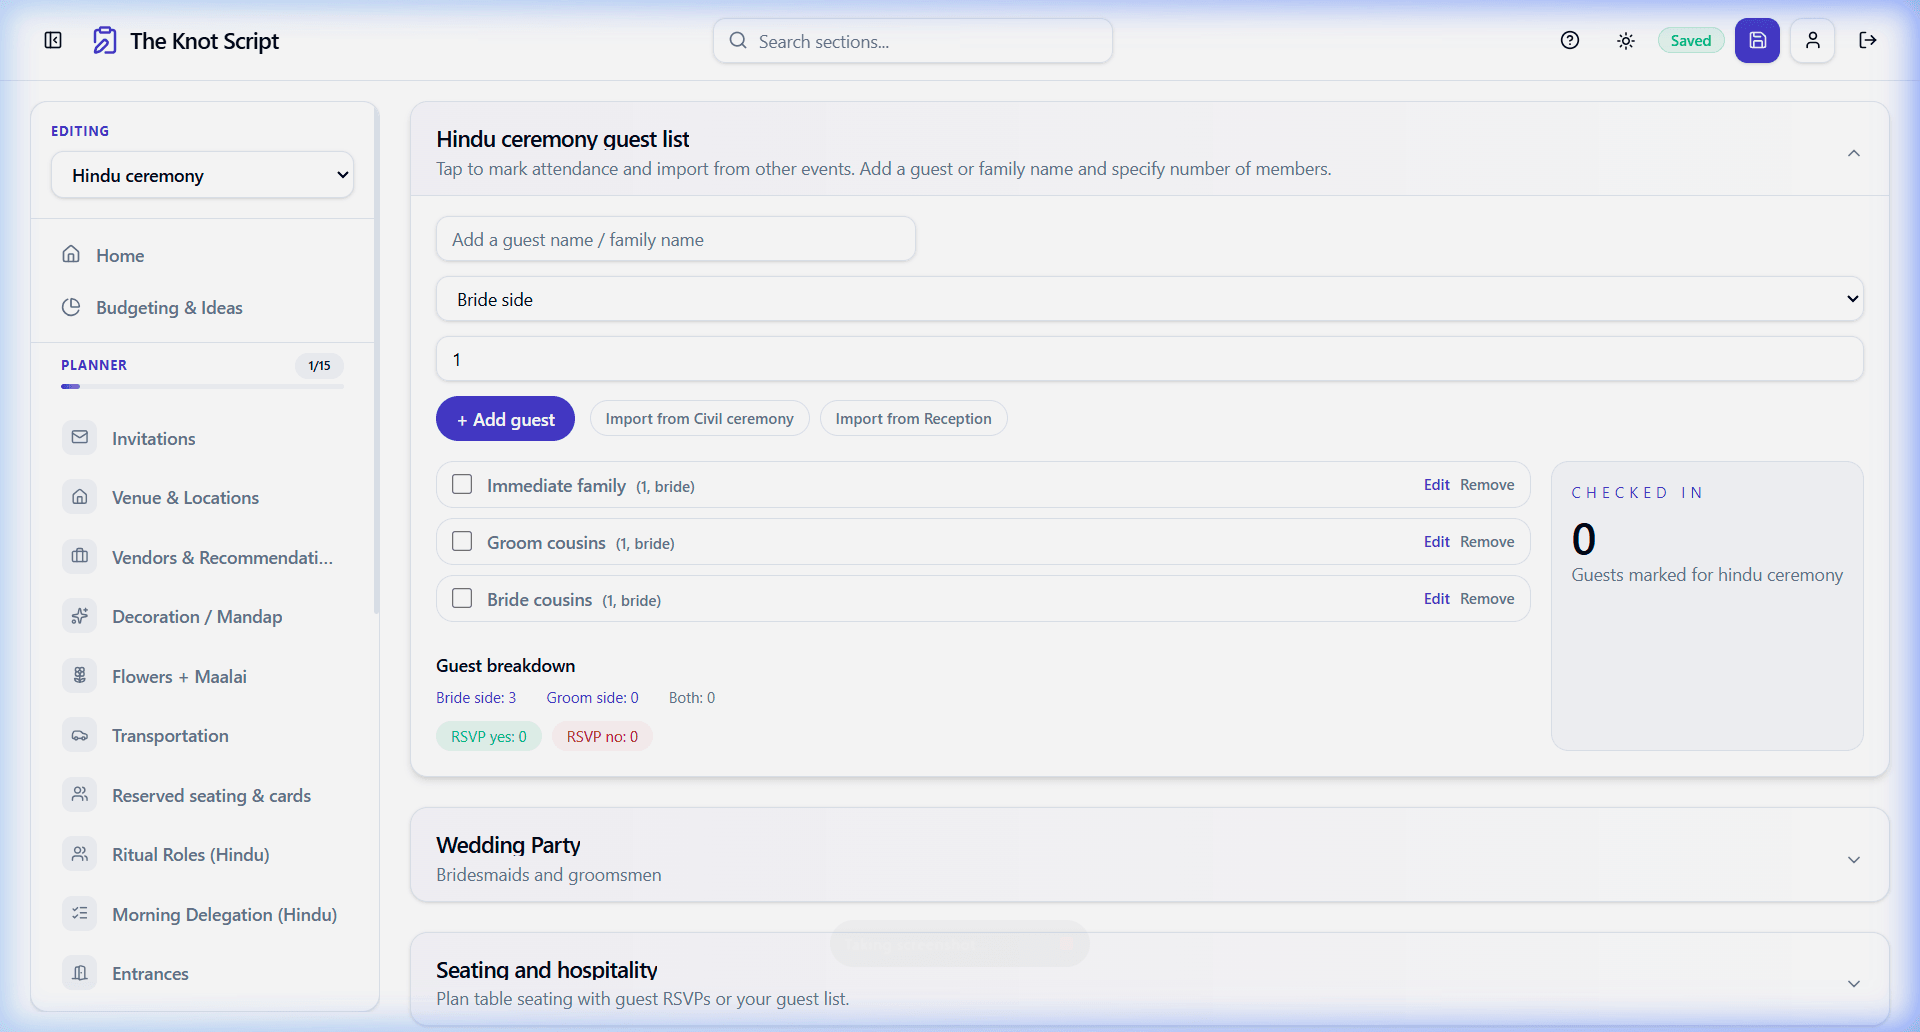The image size is (1920, 1032).
Task: Select the Flowers + Maalai icon
Action: pos(80,675)
